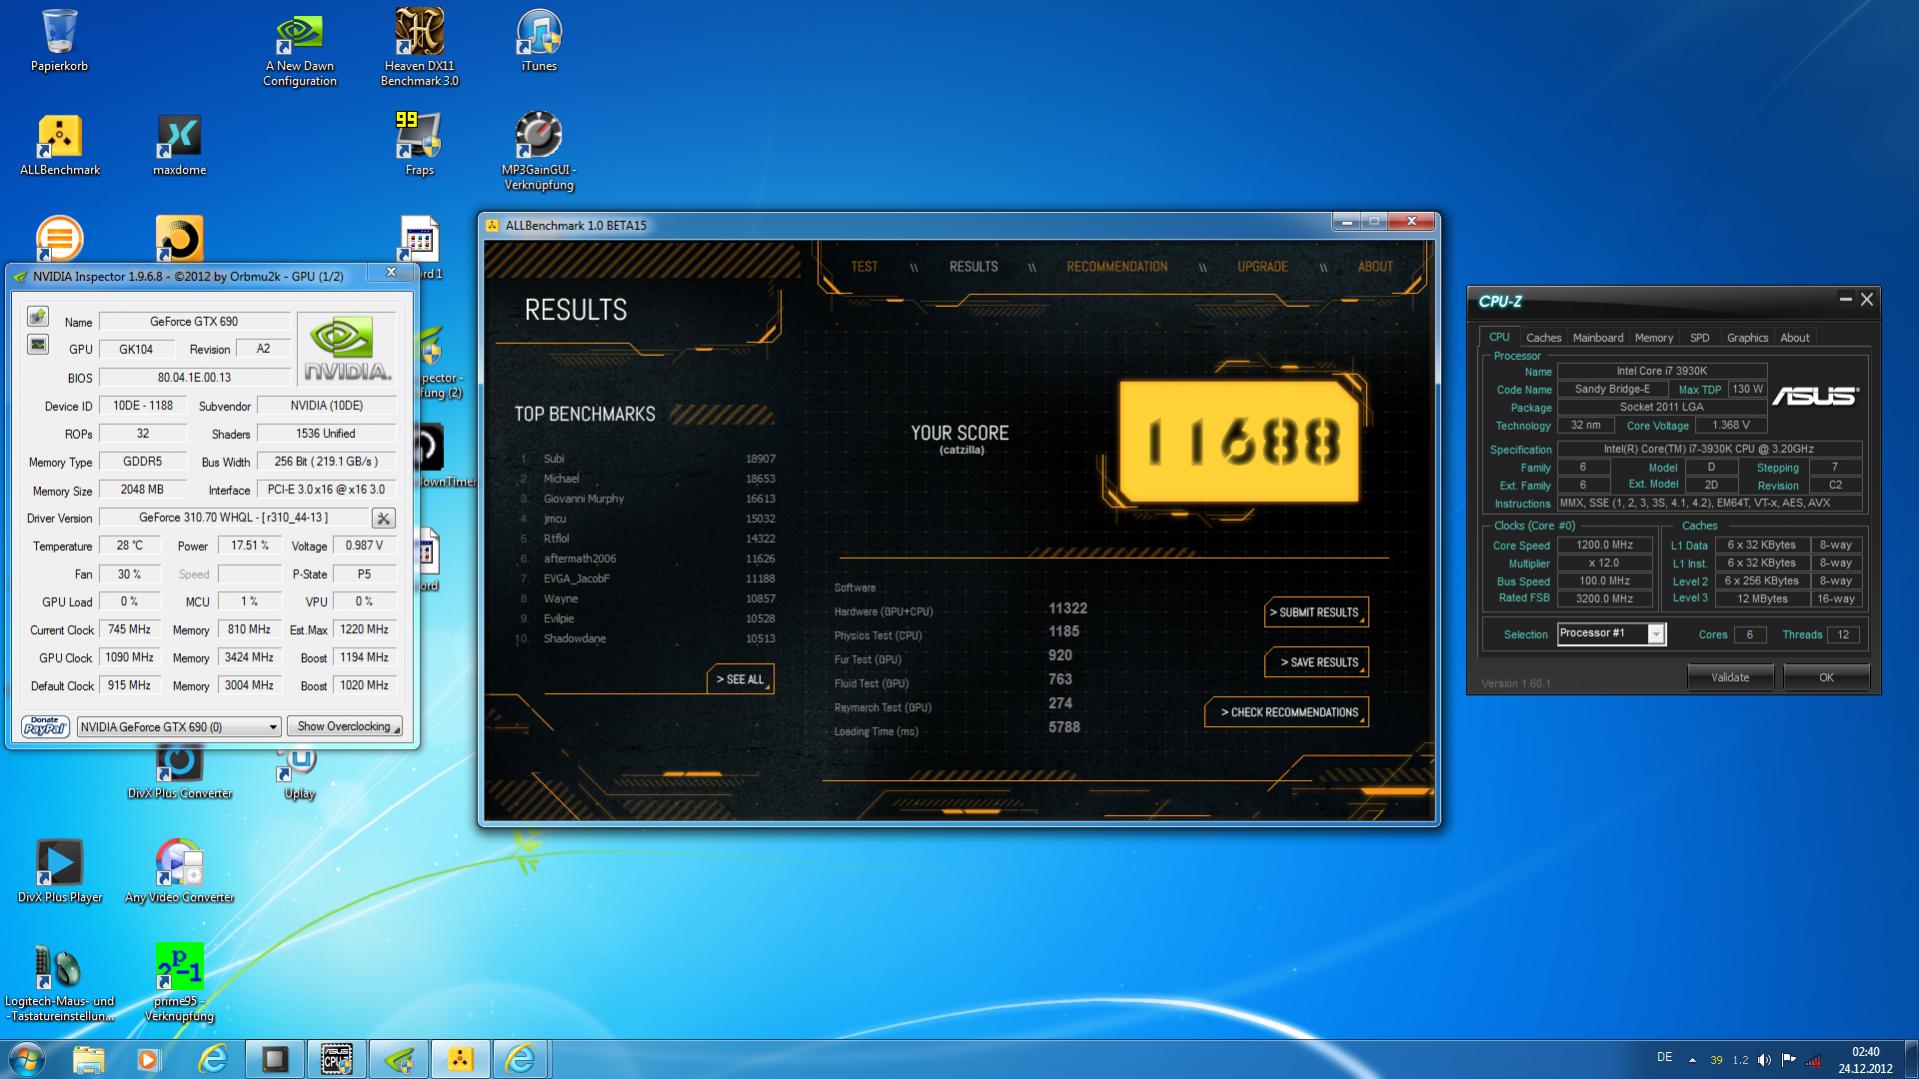Switch to the UPGRADE tab

(1262, 267)
